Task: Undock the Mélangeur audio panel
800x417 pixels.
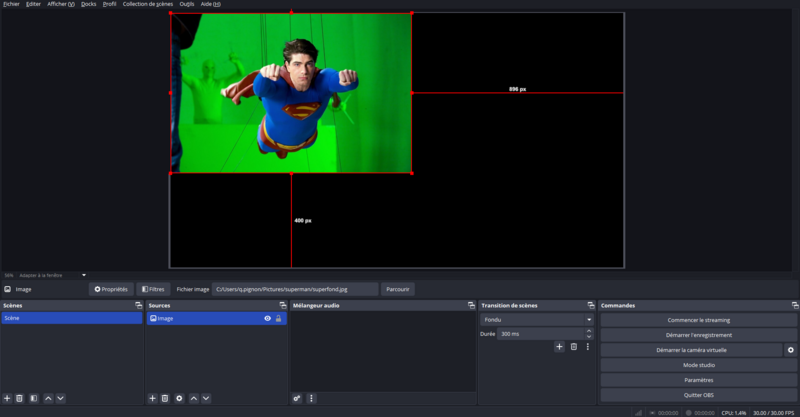Action: click(471, 305)
